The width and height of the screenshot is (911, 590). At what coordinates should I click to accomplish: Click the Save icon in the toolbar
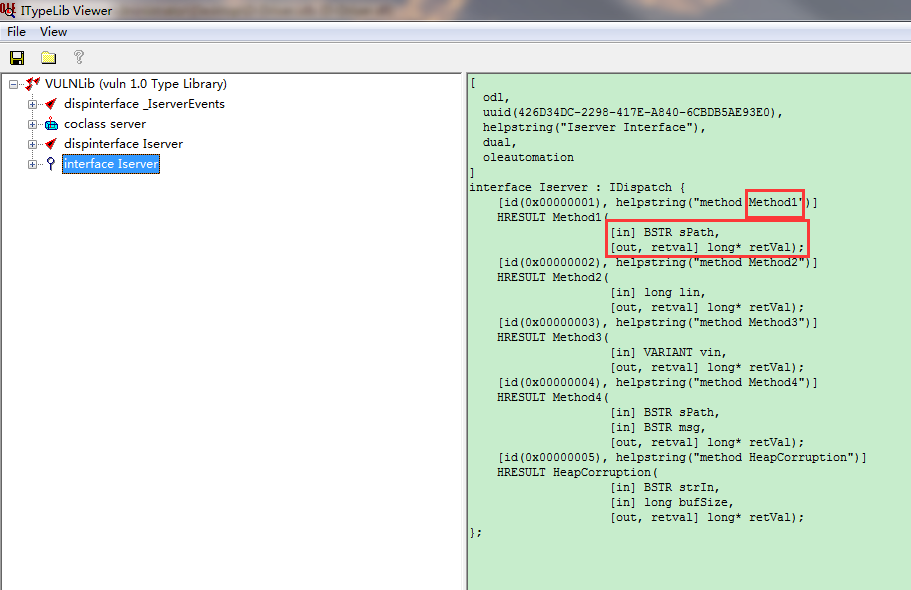tap(16, 57)
